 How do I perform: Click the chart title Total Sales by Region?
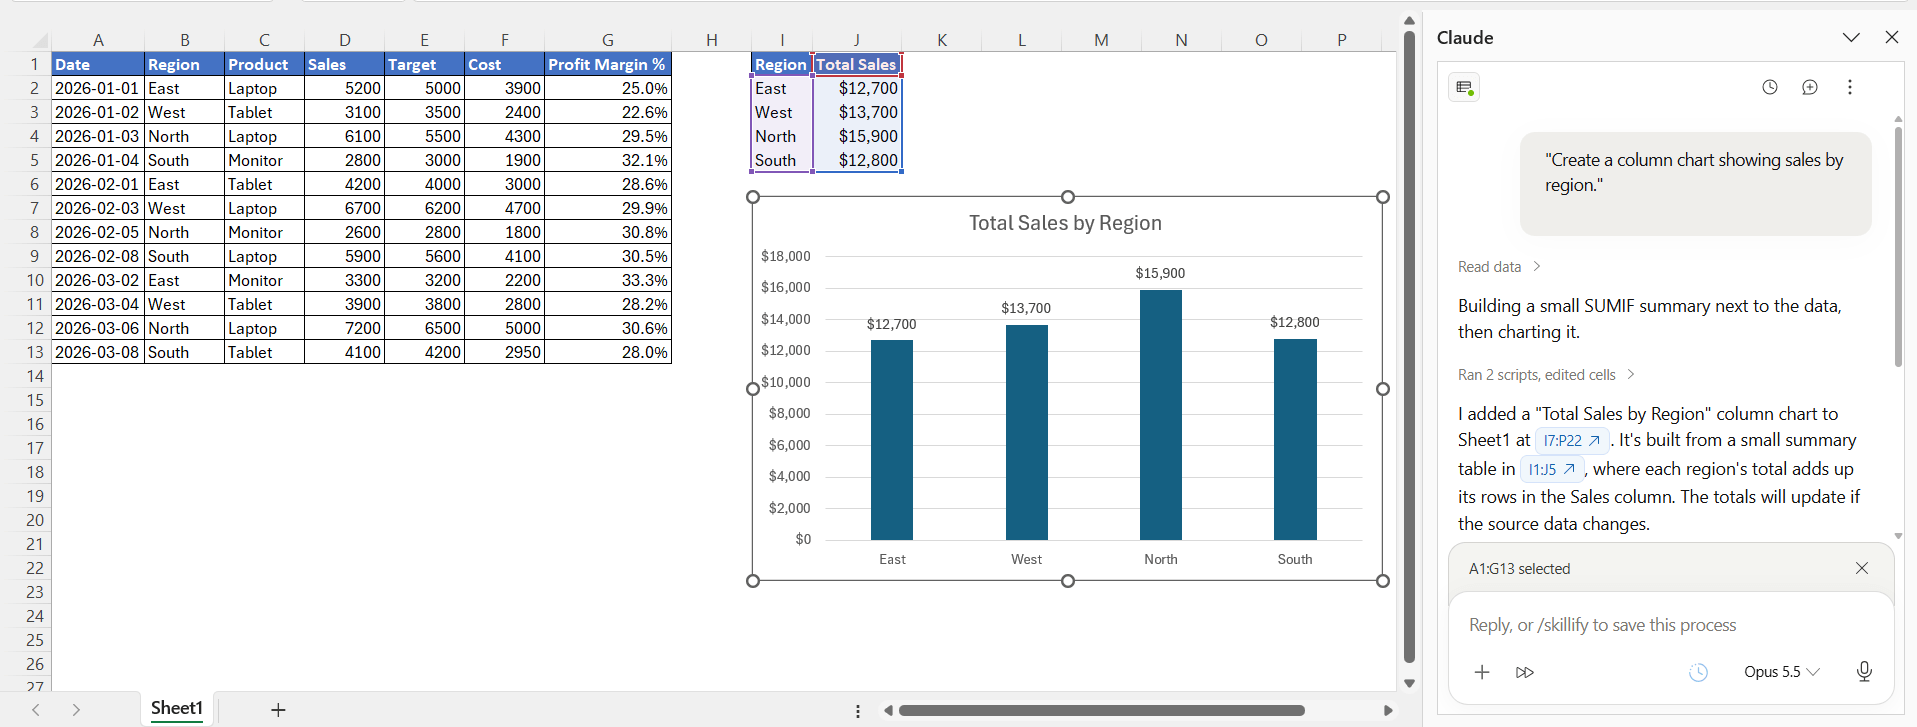[1065, 223]
